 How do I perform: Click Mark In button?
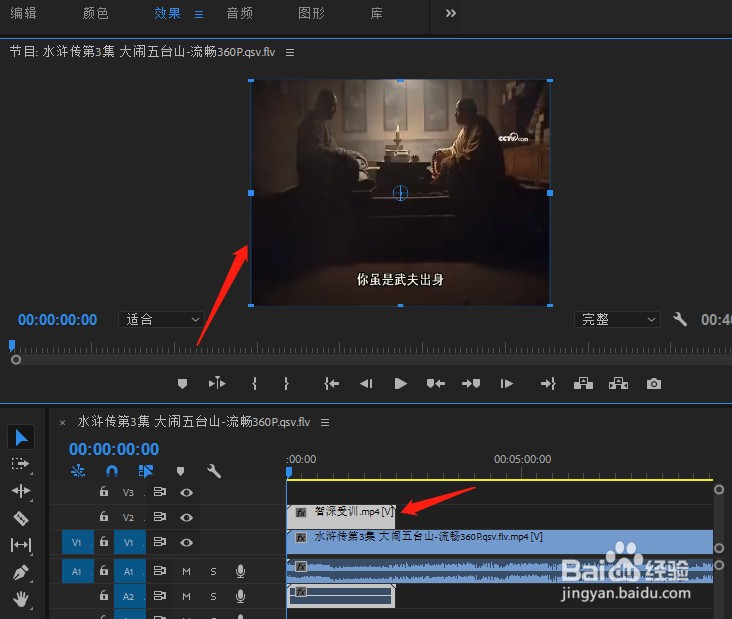click(x=254, y=384)
